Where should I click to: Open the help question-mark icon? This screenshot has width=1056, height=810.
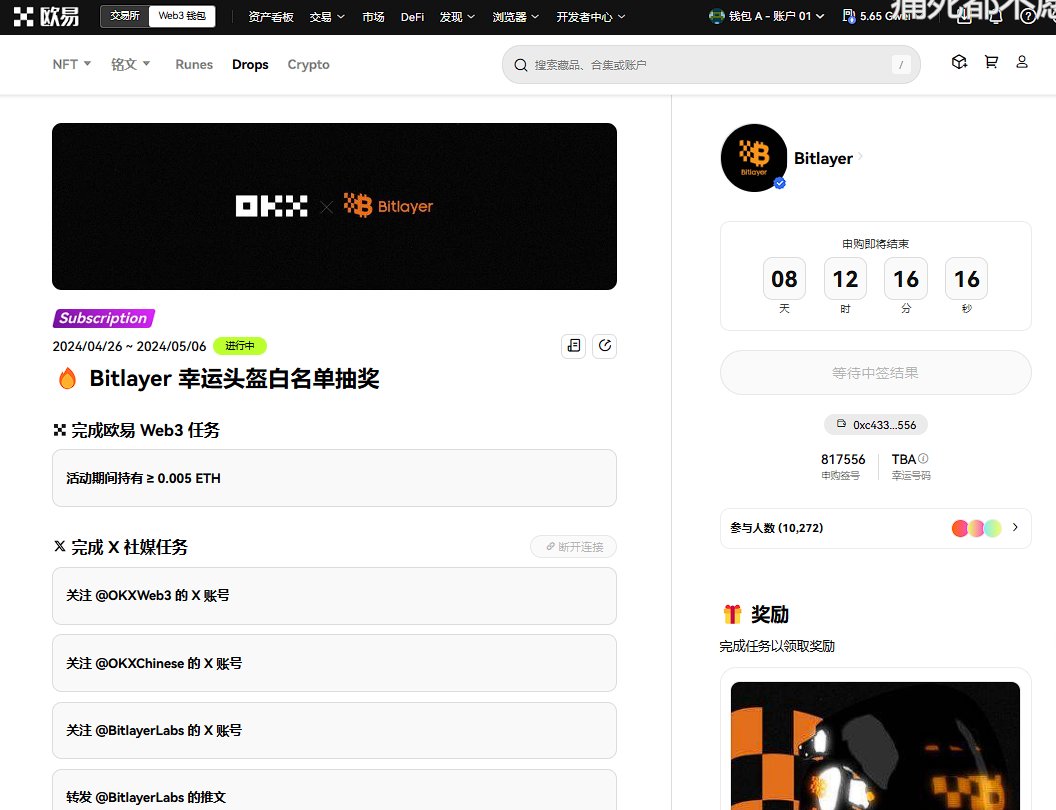(x=1028, y=16)
